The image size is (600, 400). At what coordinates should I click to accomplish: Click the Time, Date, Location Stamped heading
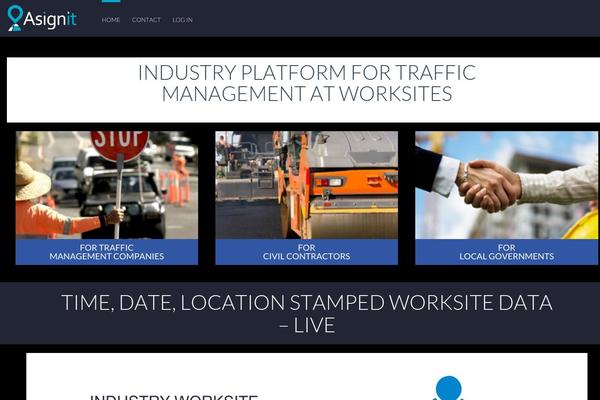click(x=307, y=313)
